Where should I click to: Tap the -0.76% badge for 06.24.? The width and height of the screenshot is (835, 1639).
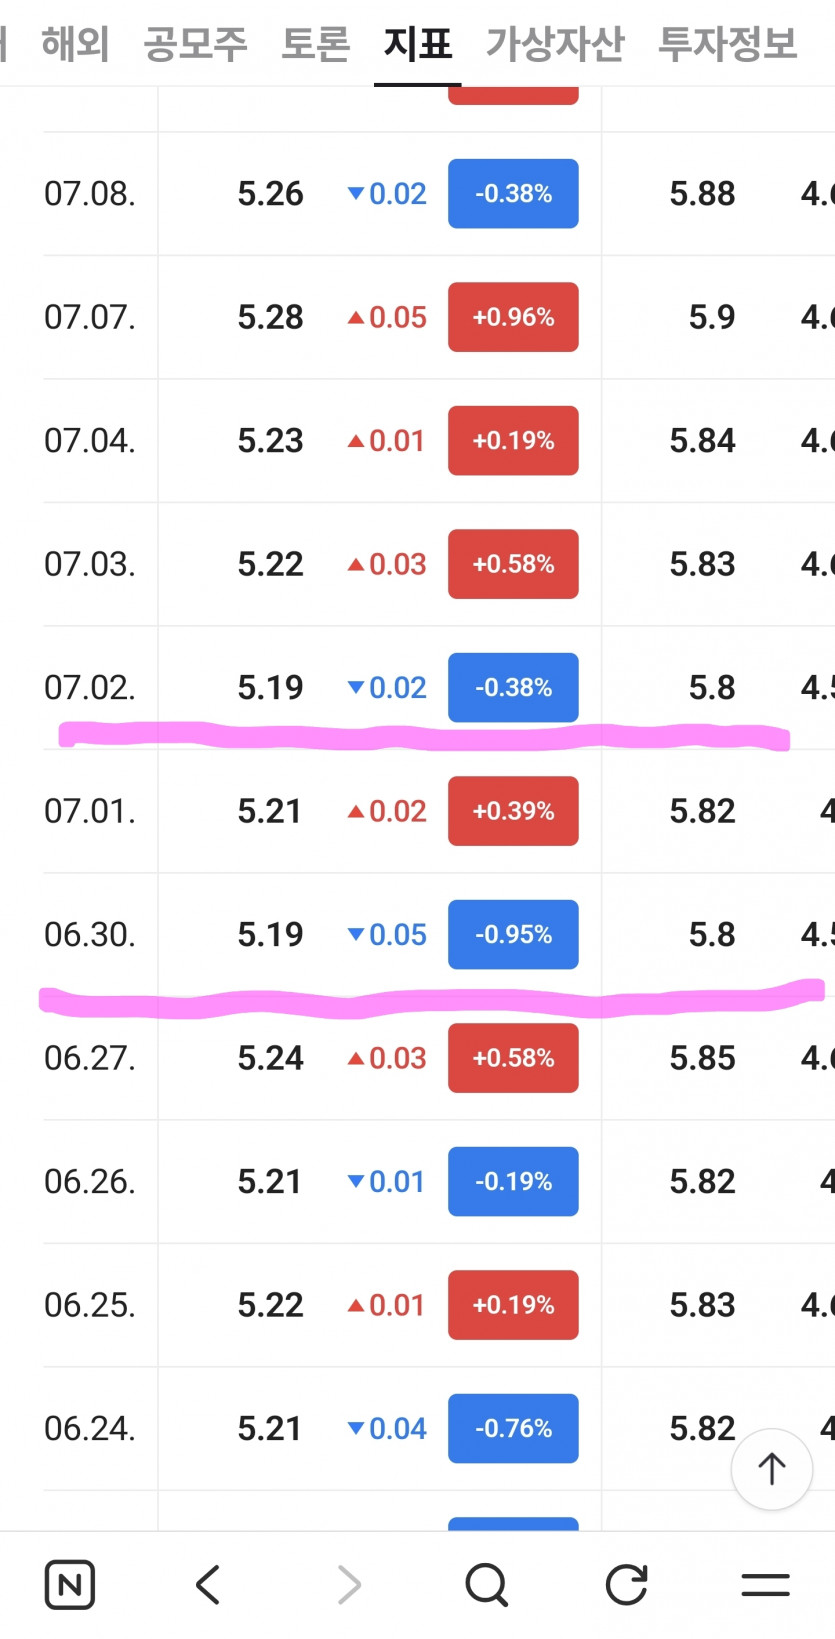coord(513,1429)
